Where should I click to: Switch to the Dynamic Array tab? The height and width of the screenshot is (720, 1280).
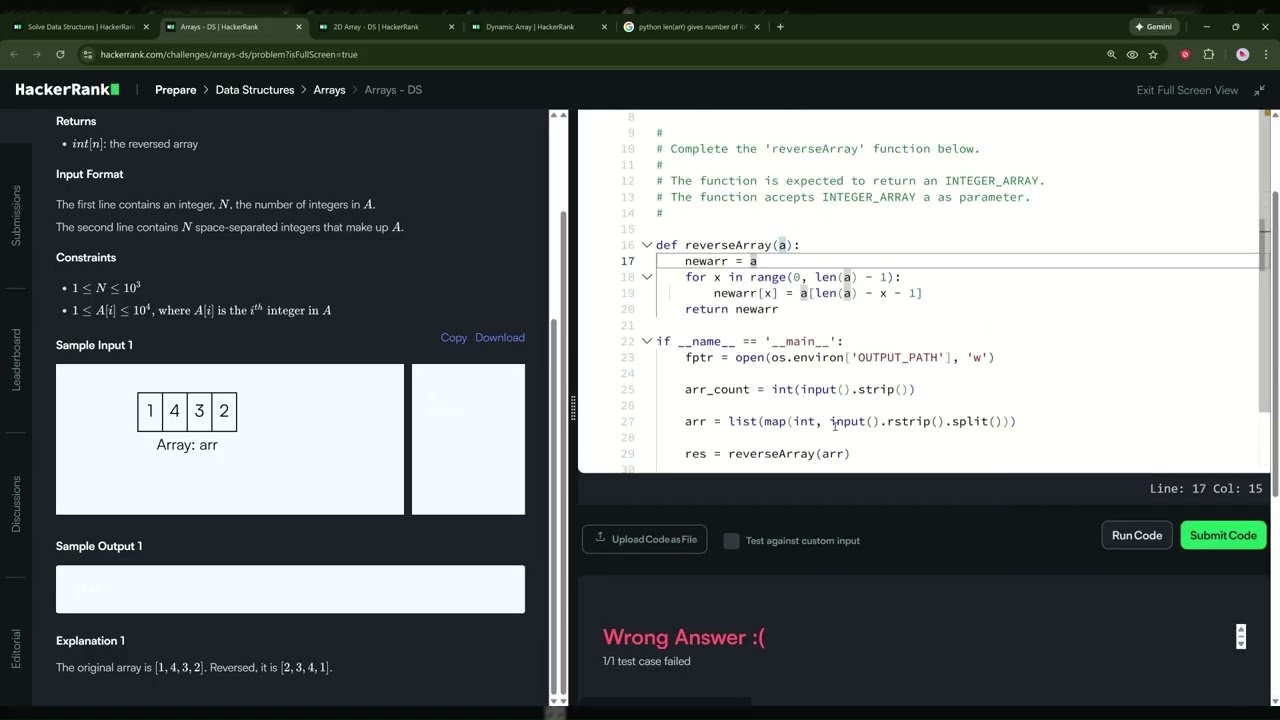pyautogui.click(x=538, y=27)
